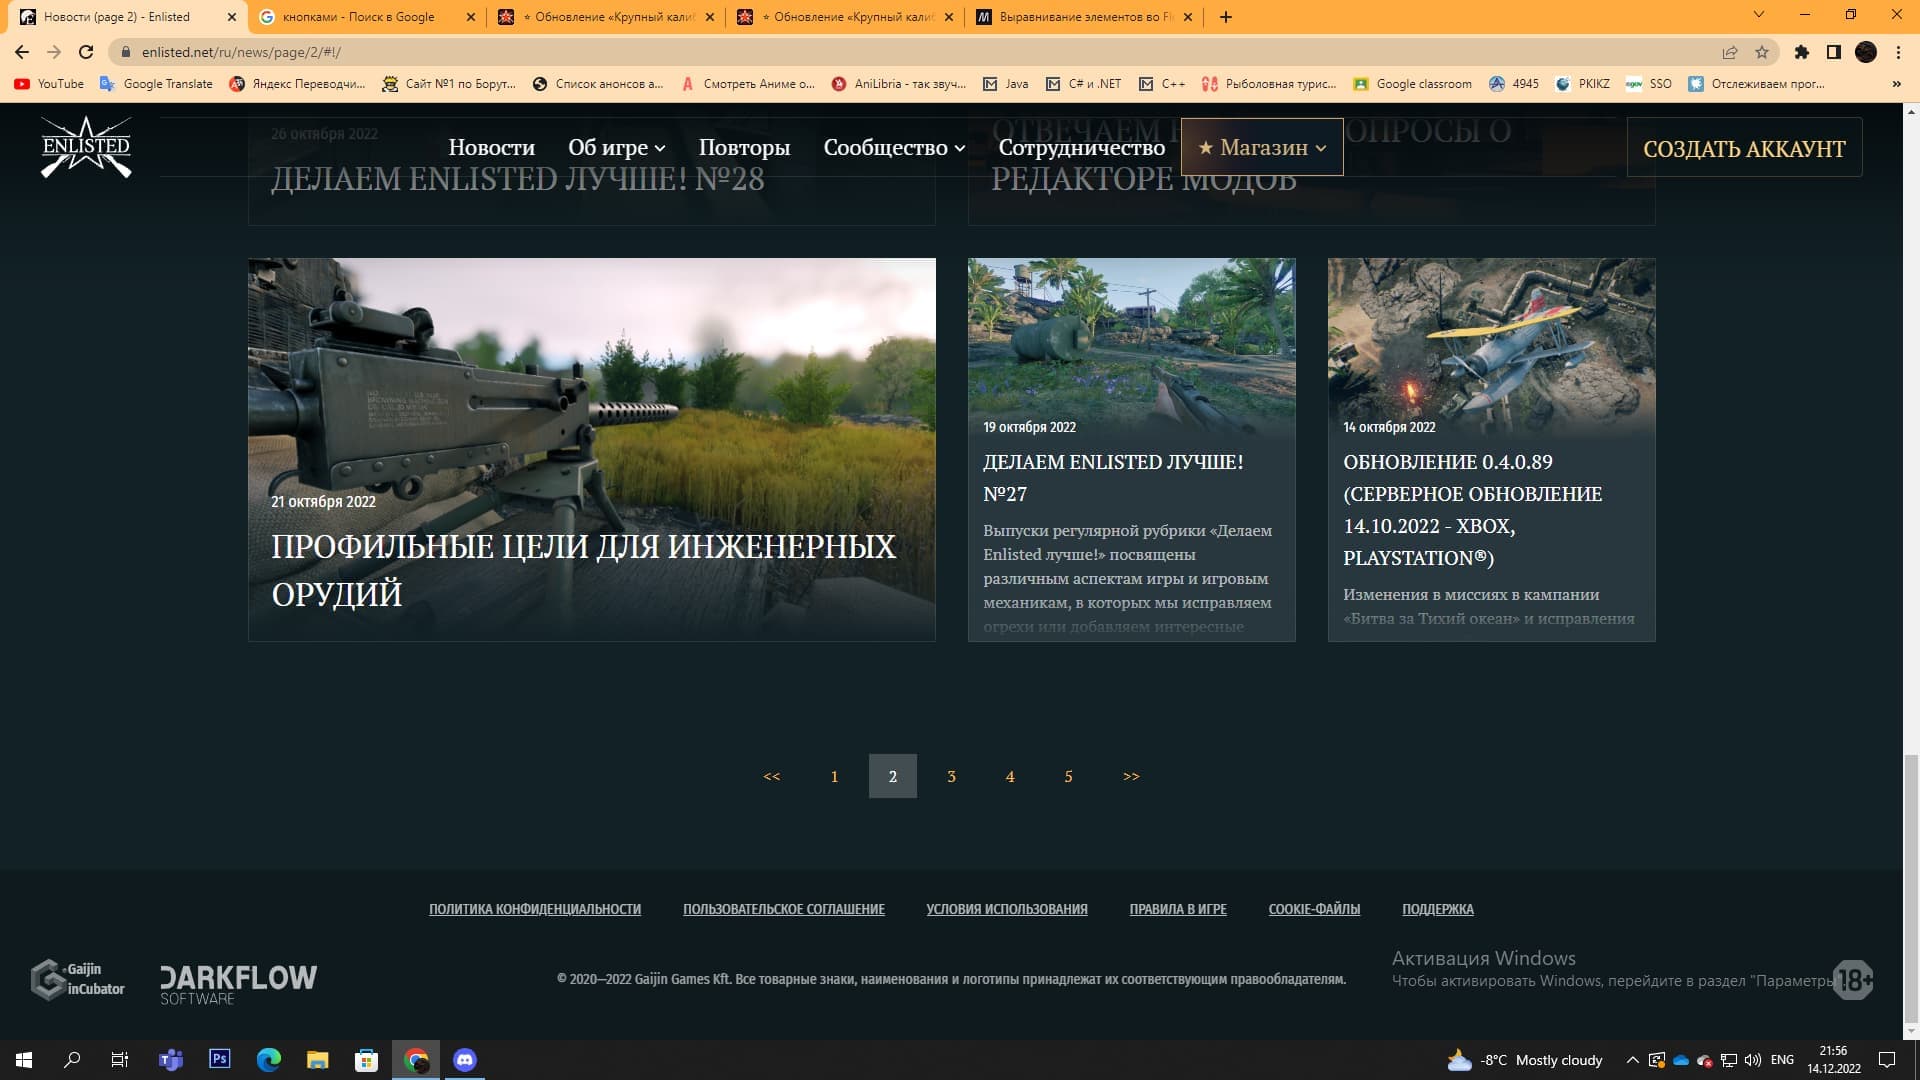Viewport: 1920px width, 1080px height.
Task: Go to pagination page 3
Action: click(951, 776)
